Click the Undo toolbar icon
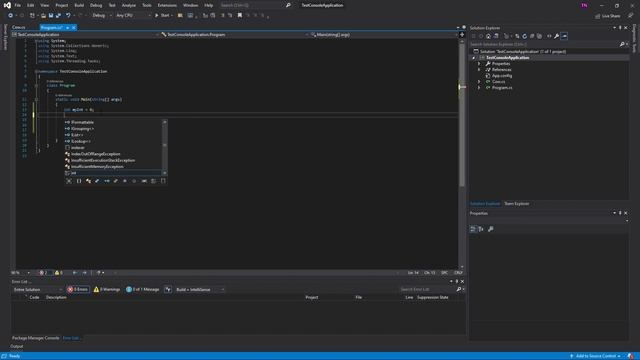The height and width of the screenshot is (360, 640). coord(68,16)
